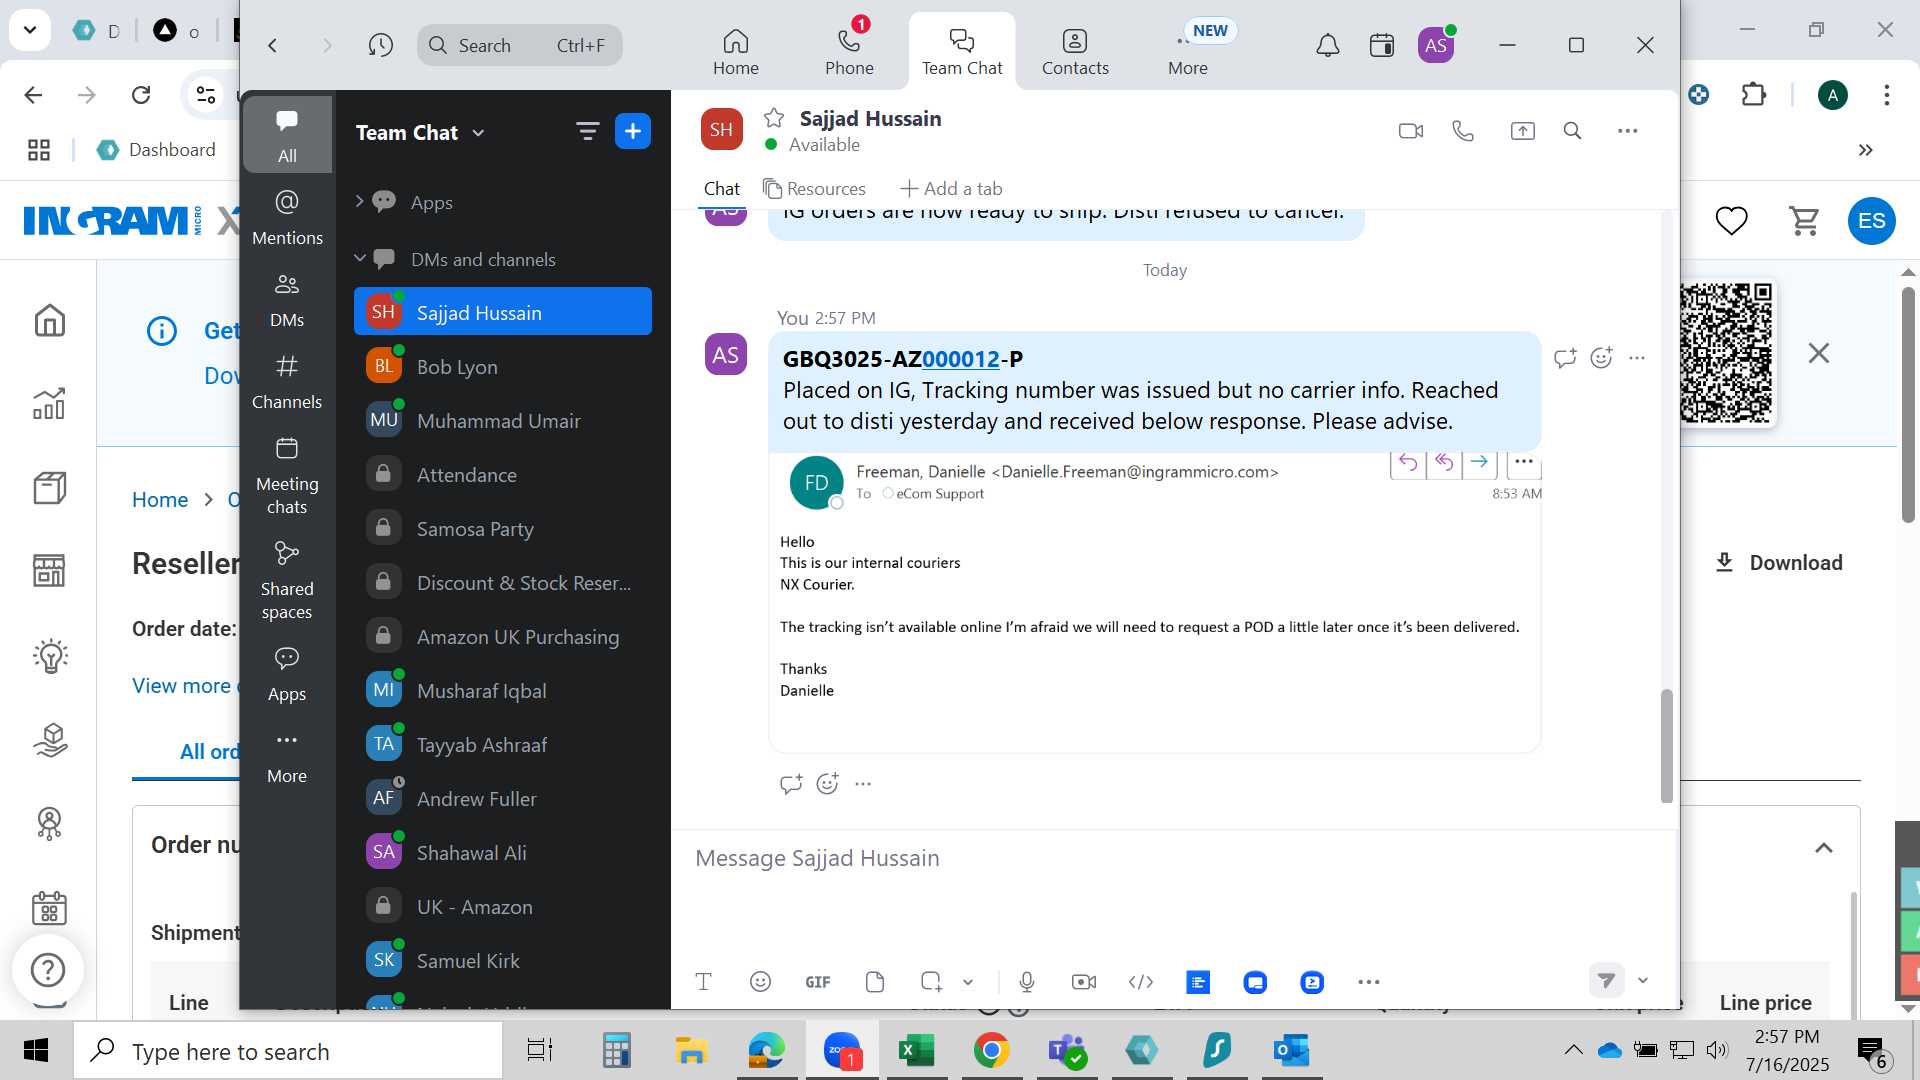Open the Muhammad Umair chat
Viewport: 1920px width, 1080px height.
[x=503, y=420]
